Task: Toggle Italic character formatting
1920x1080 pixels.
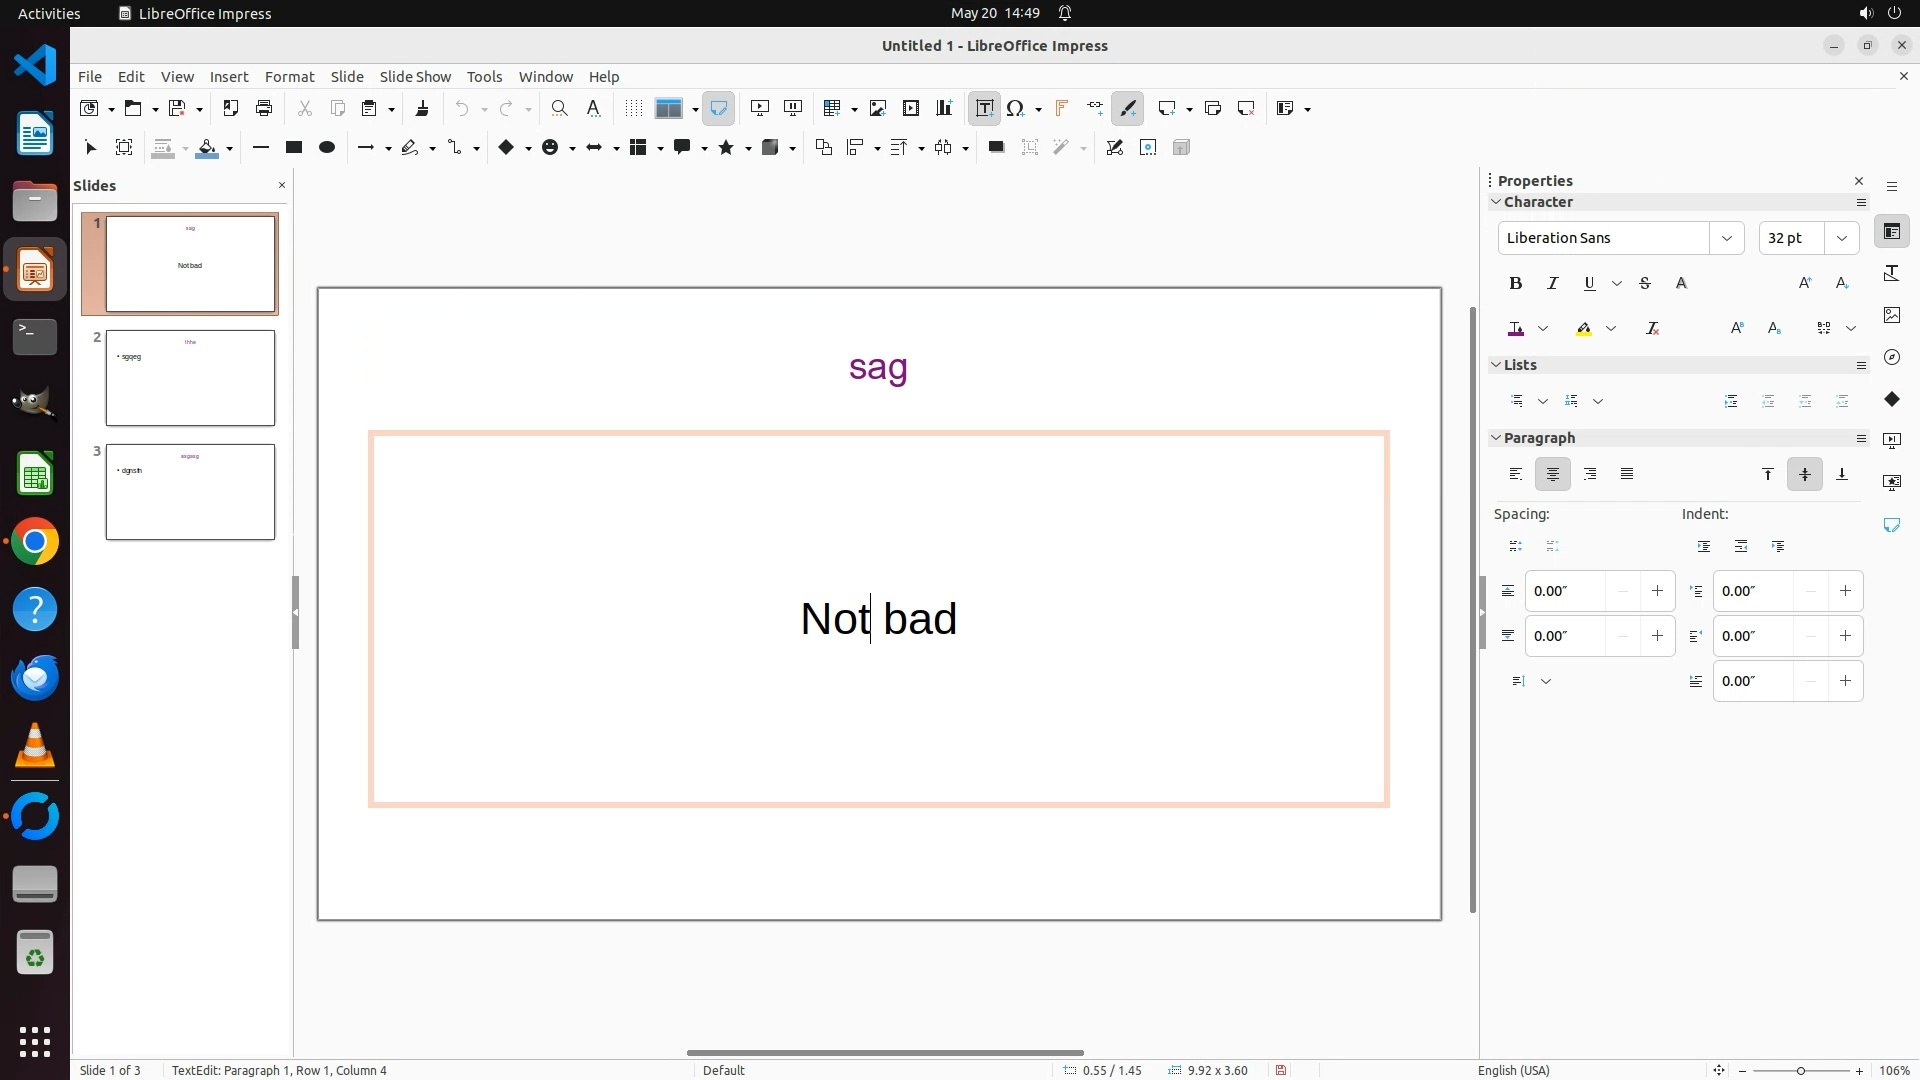Action: click(1552, 283)
